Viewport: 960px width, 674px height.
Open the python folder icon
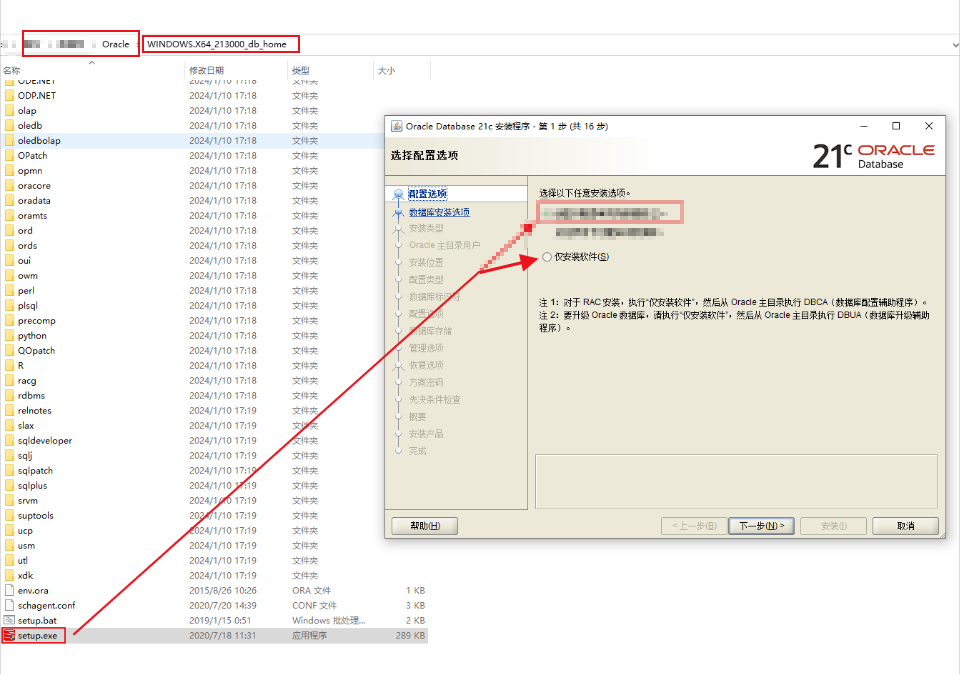[x=9, y=335]
